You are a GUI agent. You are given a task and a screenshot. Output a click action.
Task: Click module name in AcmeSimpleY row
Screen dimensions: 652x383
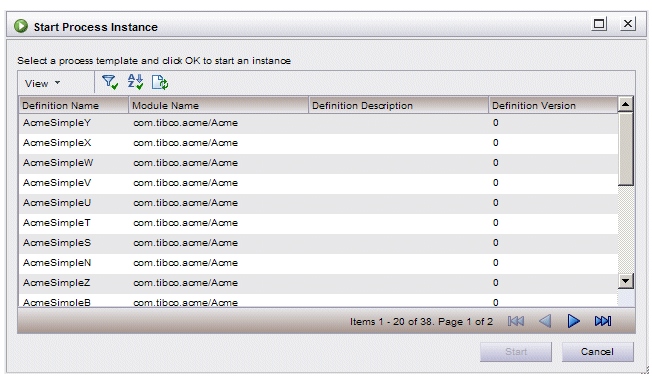pos(185,123)
